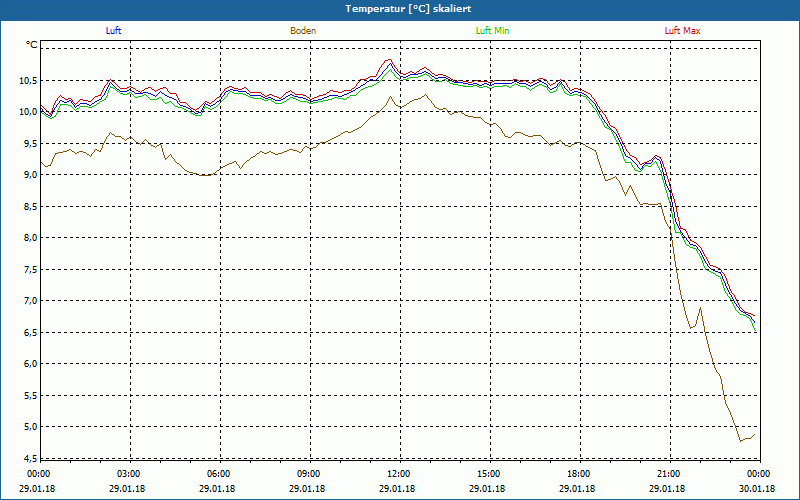Image resolution: width=800 pixels, height=500 pixels.
Task: Click the green Luft Min legend label
Action: coord(492,31)
